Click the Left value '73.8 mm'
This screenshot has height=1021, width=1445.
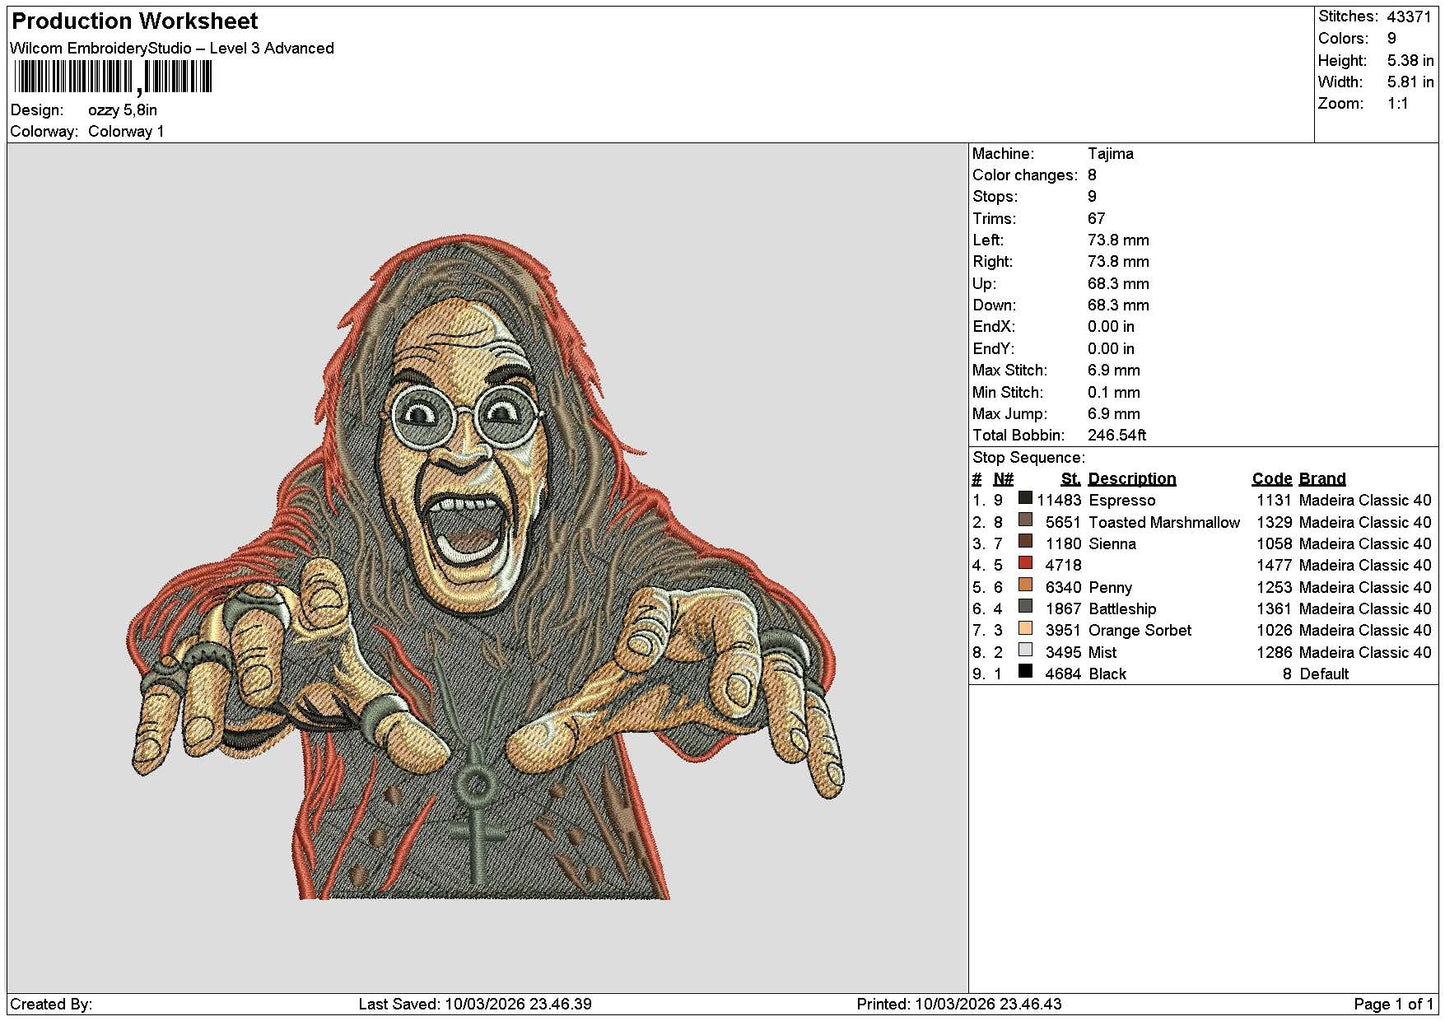1119,240
